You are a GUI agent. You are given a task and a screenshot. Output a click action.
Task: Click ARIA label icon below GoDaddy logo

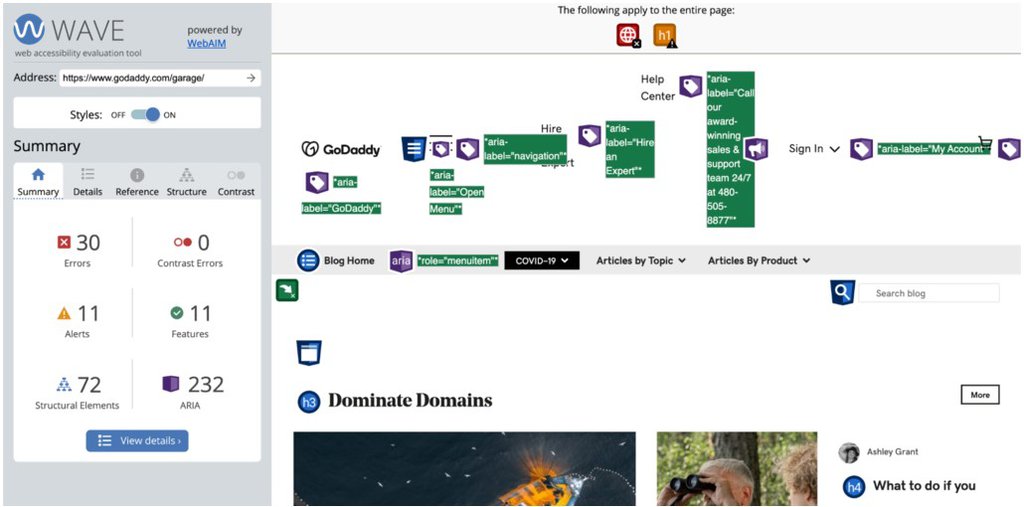317,182
